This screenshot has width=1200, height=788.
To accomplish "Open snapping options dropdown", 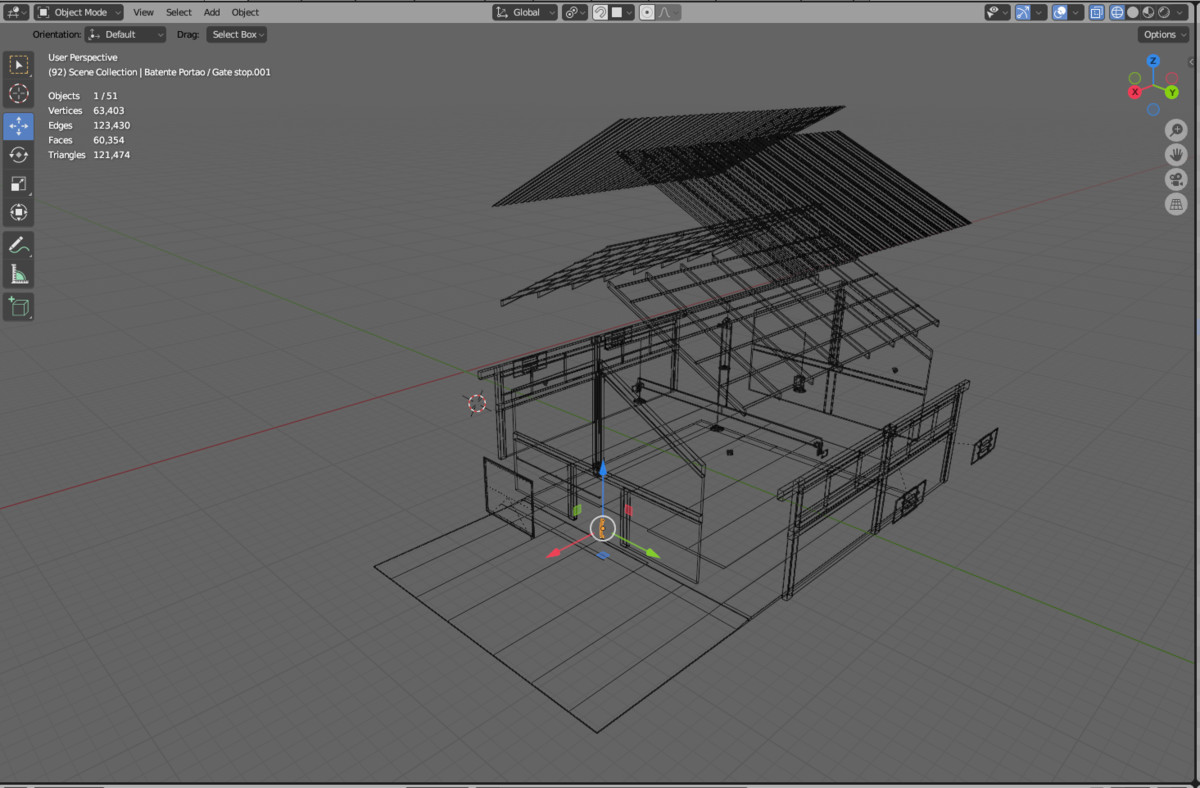I will click(x=622, y=12).
